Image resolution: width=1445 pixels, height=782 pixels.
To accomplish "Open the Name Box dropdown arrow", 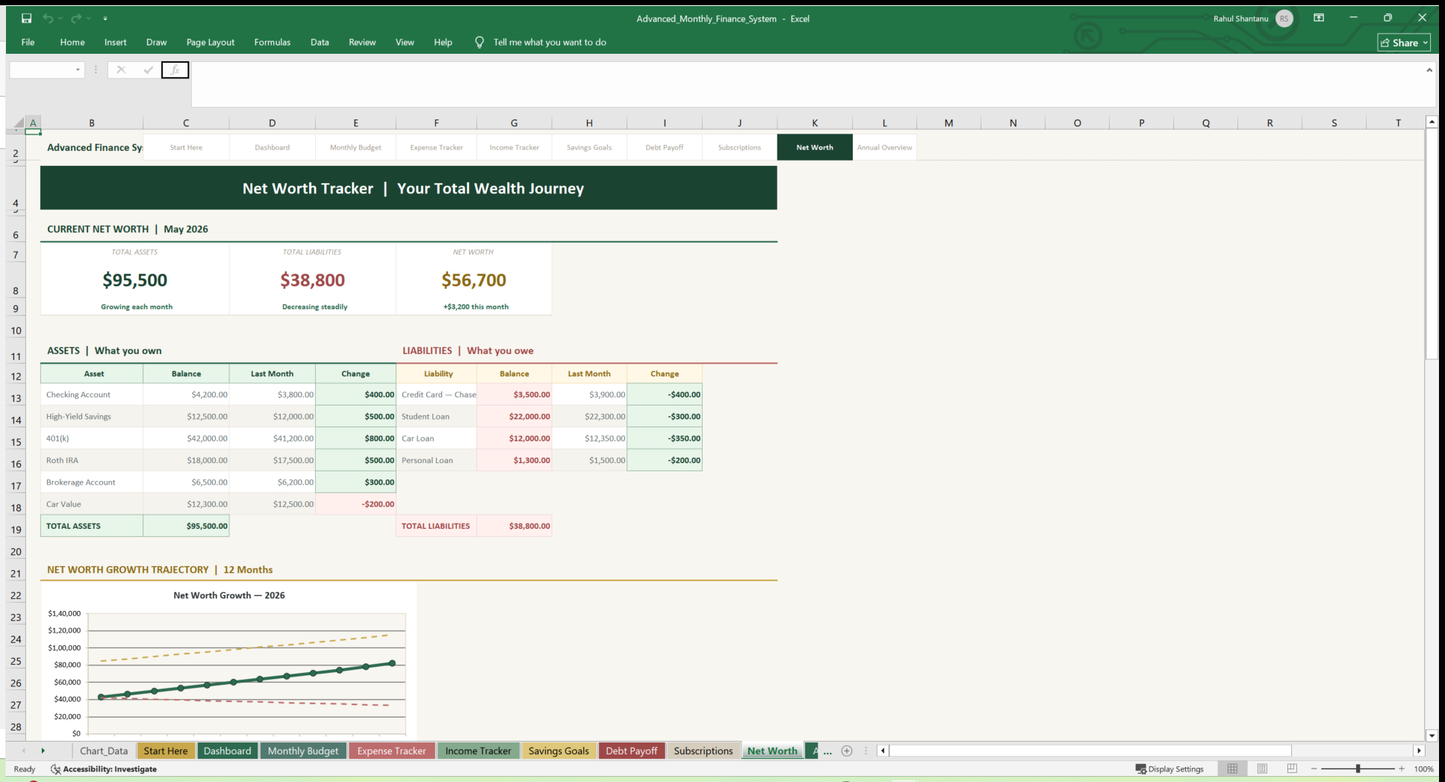I will click(78, 70).
